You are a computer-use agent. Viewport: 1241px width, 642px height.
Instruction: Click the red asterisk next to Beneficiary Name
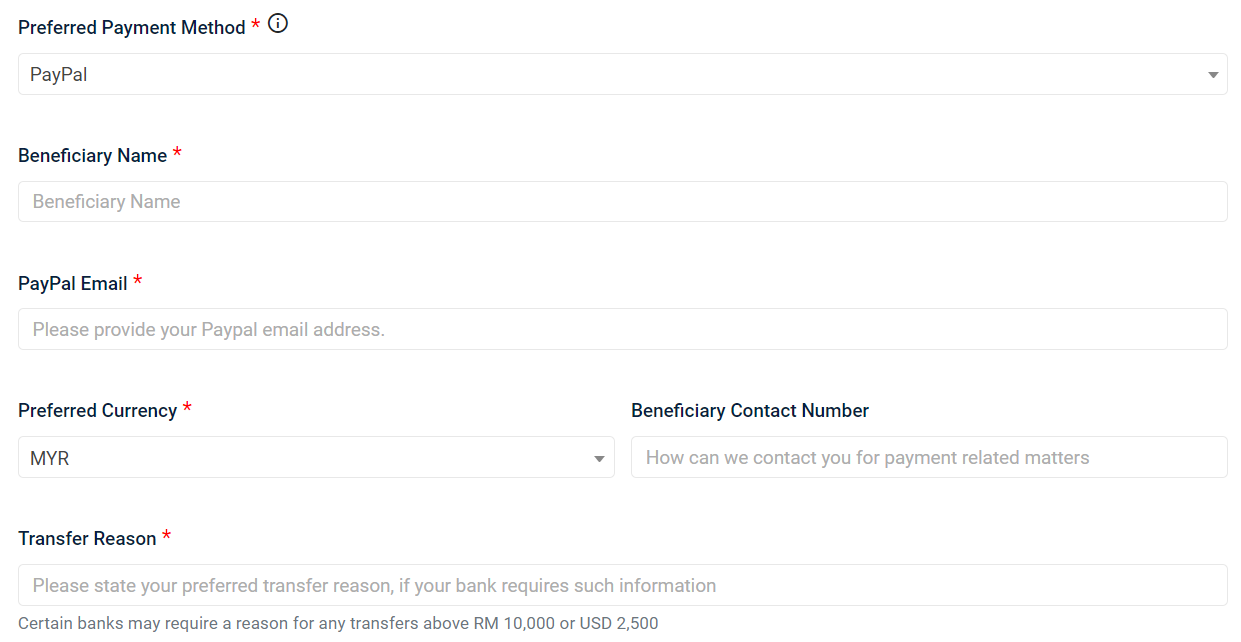(177, 152)
